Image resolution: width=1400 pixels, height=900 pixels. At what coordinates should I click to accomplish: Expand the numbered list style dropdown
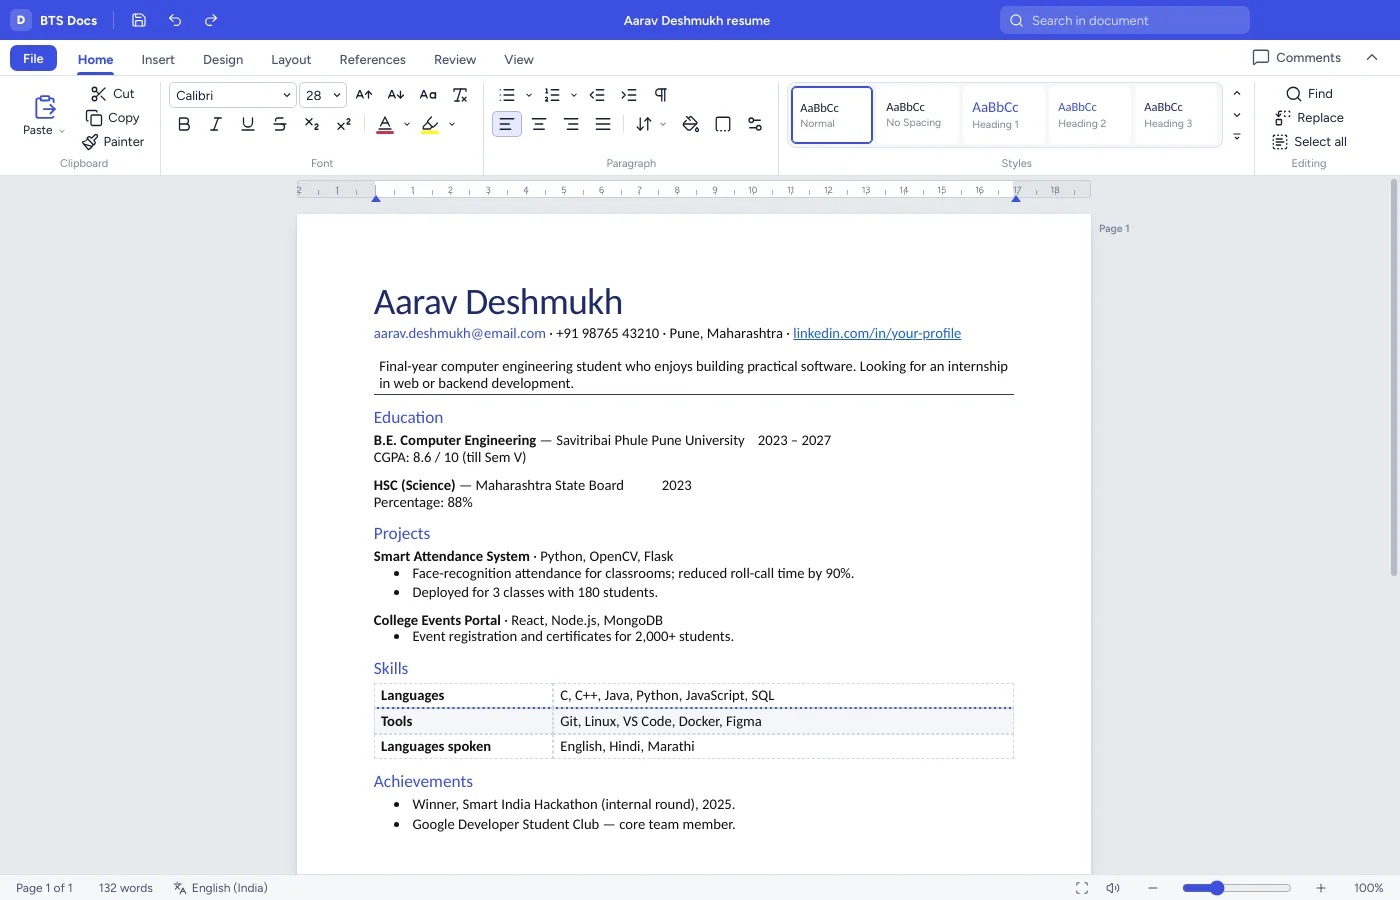(574, 95)
